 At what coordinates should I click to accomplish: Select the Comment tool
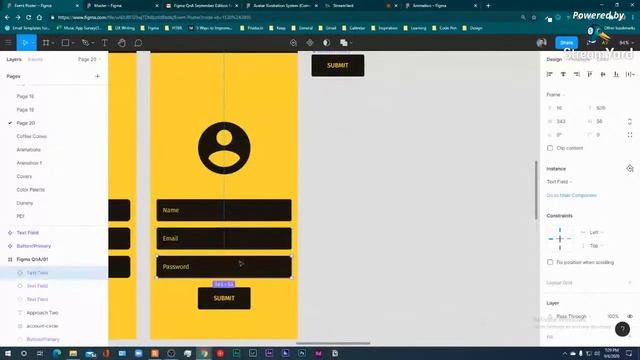(x=138, y=42)
